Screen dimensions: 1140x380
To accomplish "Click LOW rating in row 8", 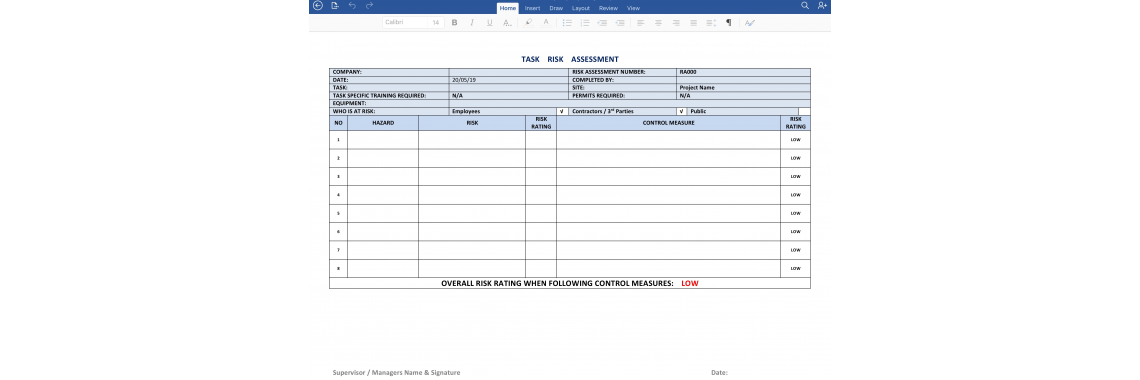I will pos(795,268).
